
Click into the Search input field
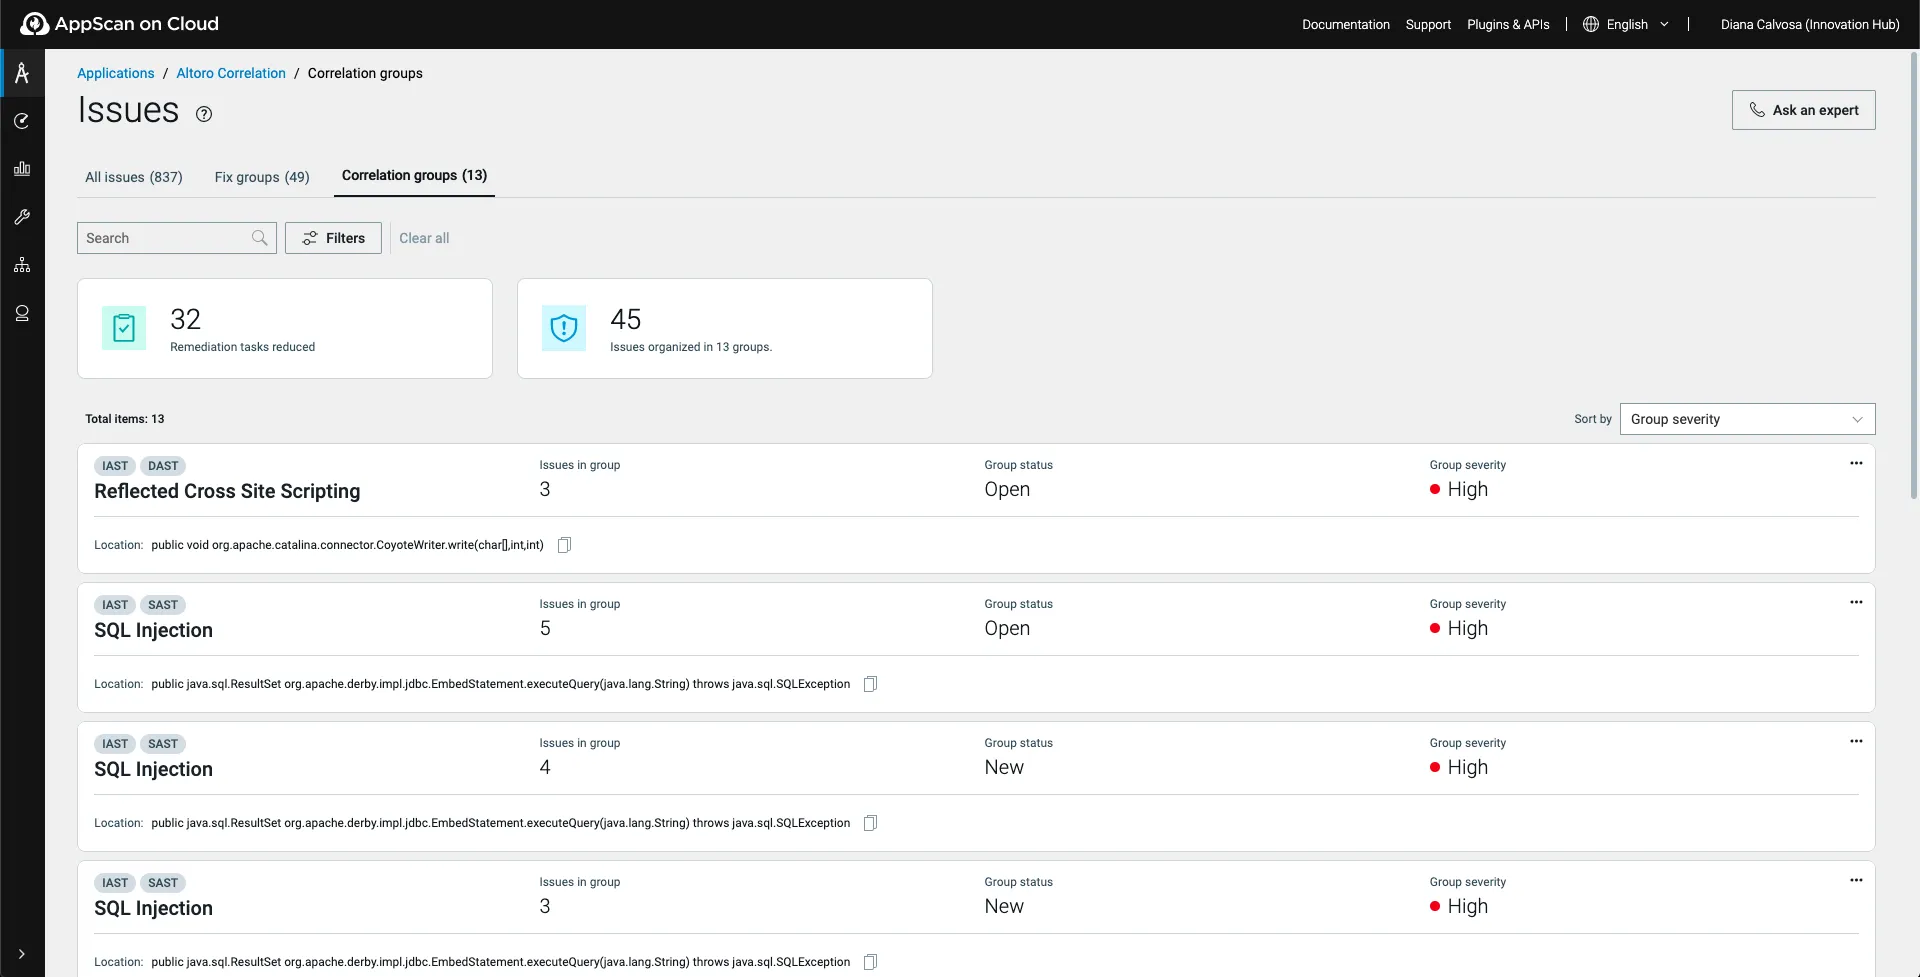pos(165,238)
